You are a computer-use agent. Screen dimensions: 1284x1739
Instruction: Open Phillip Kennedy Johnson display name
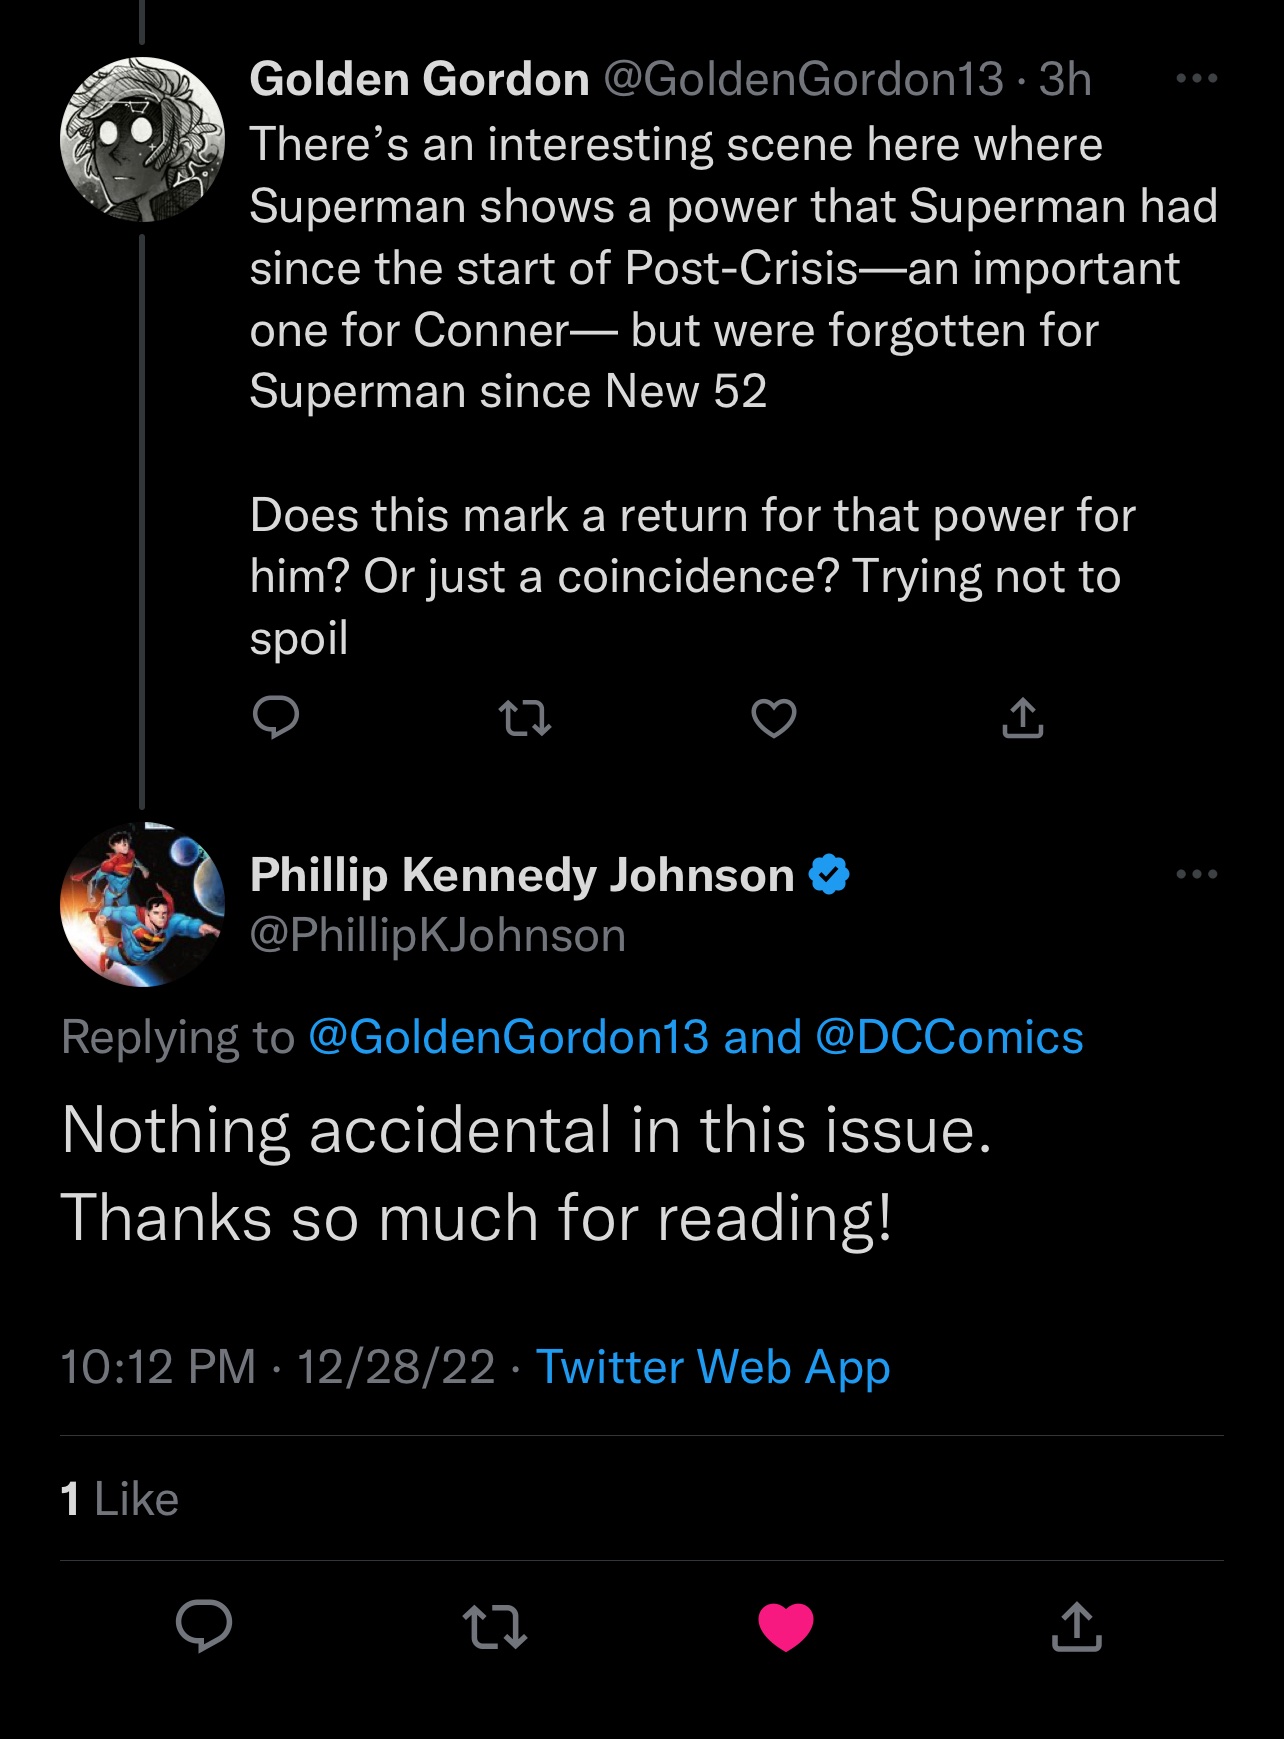click(522, 875)
